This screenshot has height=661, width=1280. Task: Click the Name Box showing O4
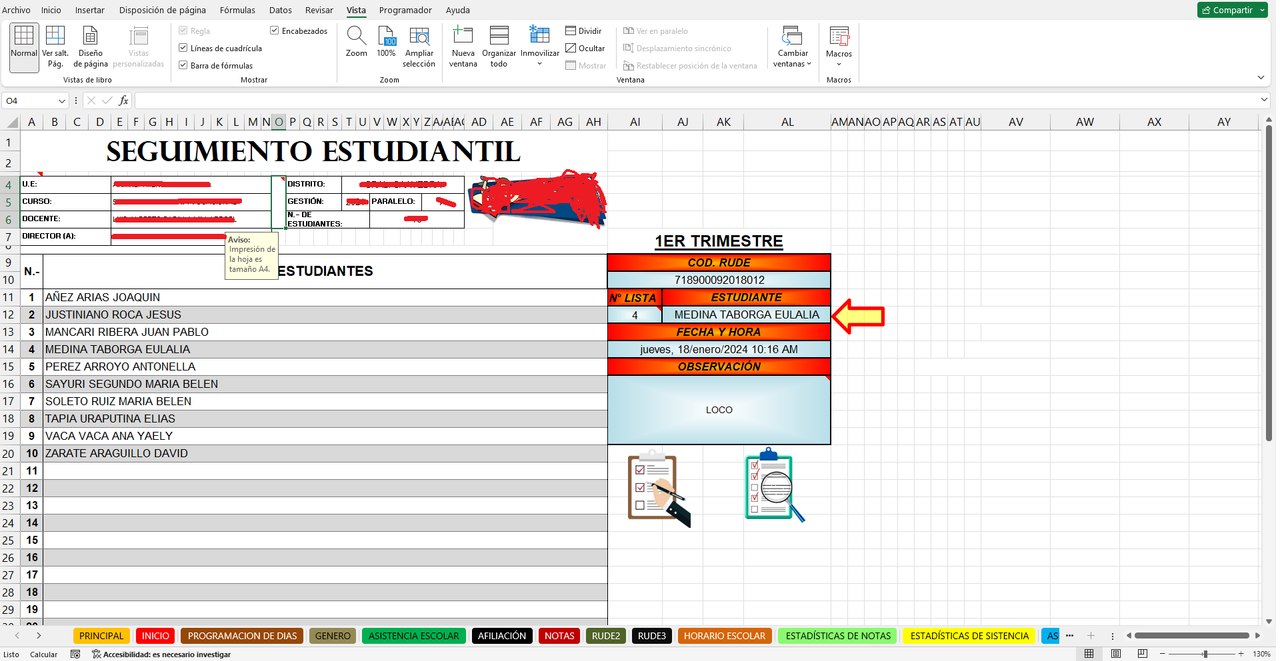click(x=29, y=100)
